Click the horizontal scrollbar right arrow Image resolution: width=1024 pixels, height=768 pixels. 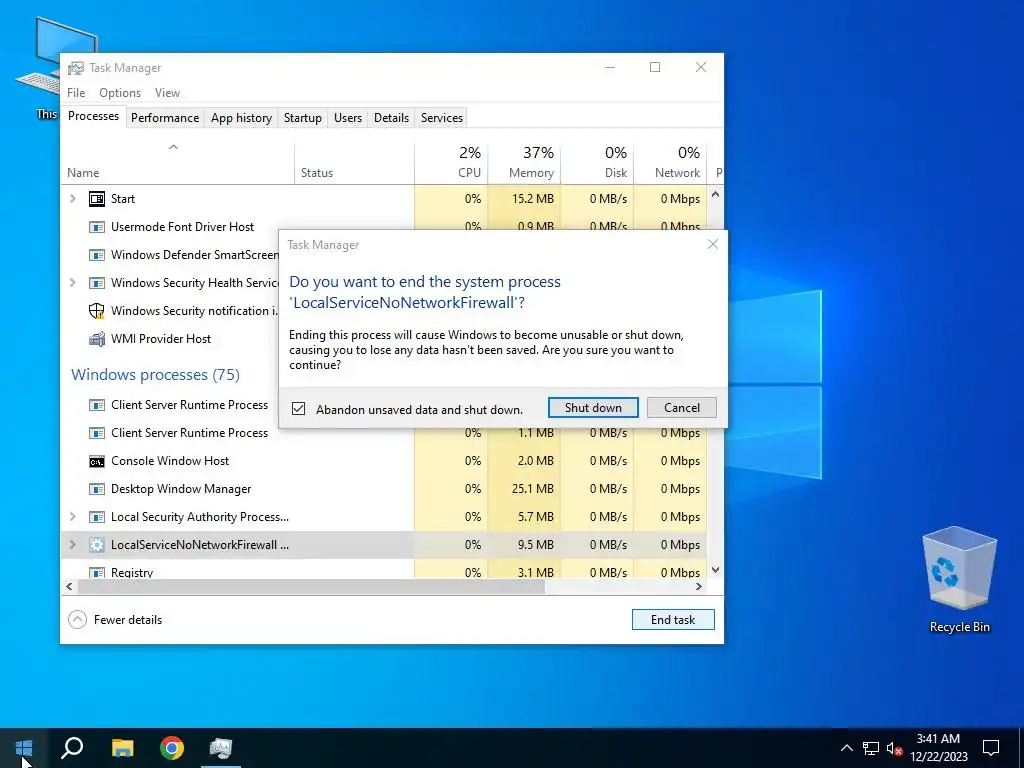click(699, 587)
